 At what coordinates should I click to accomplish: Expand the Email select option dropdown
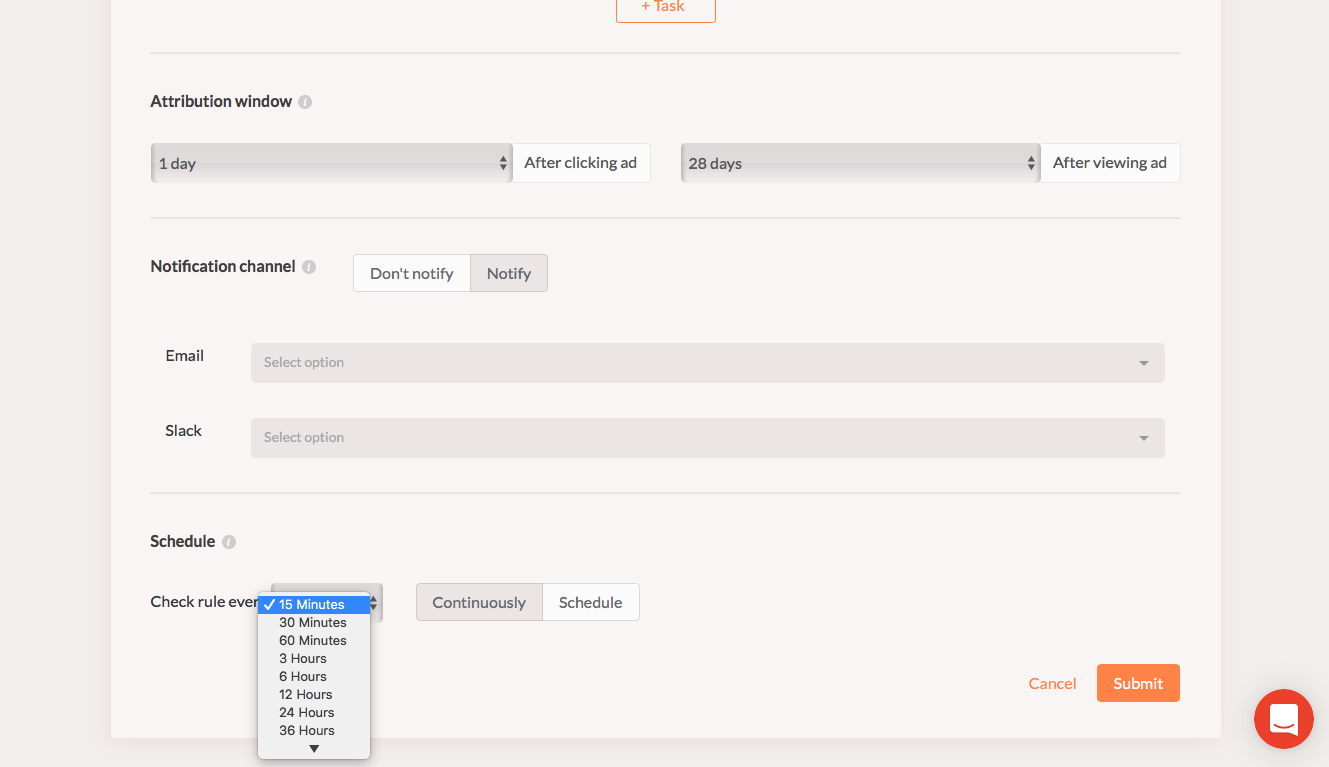point(707,363)
